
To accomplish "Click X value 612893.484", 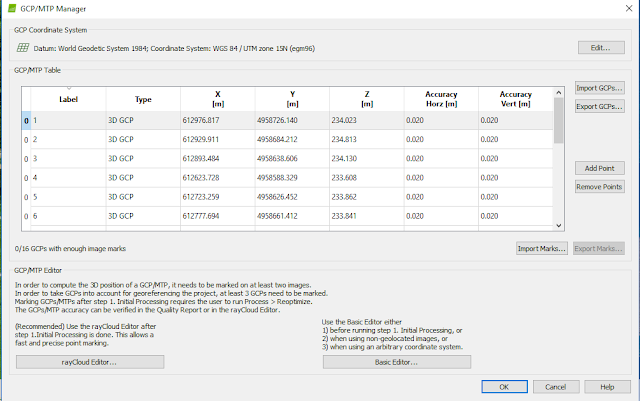I will tap(201, 158).
